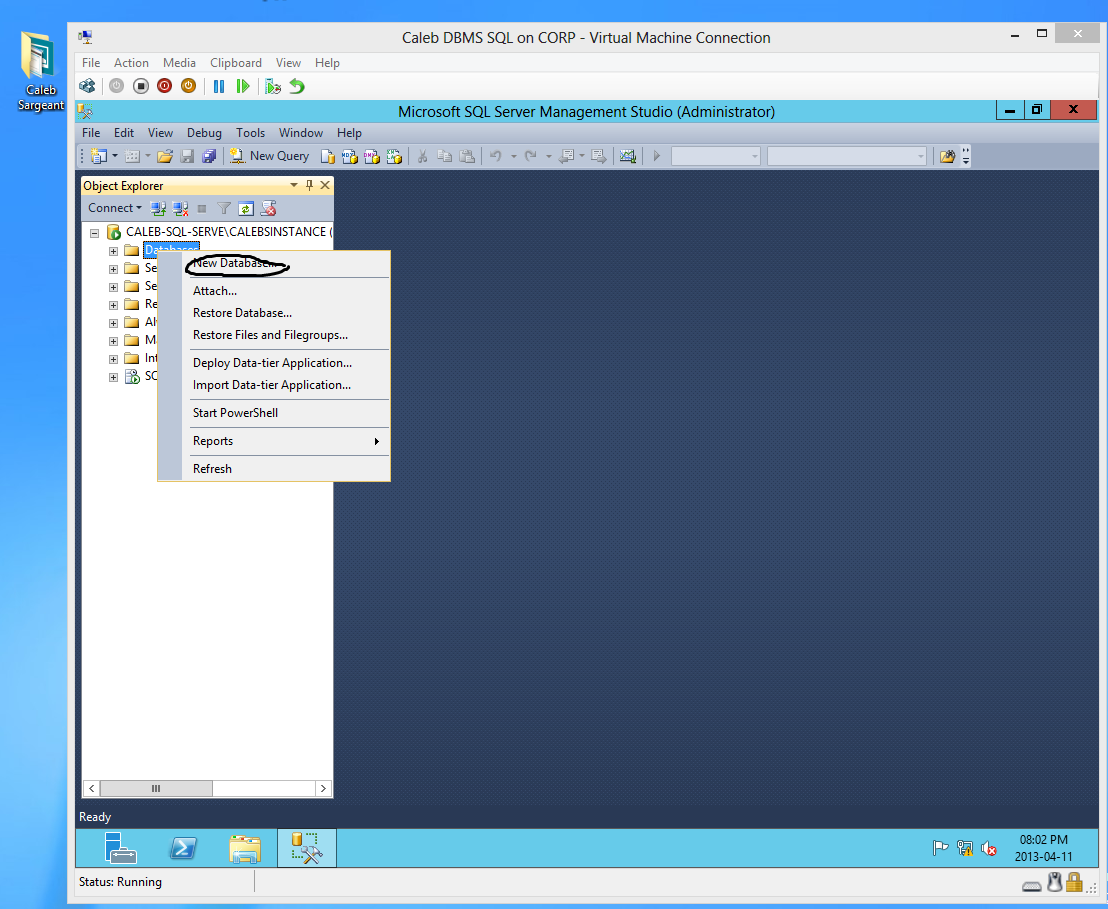Click the Cut scissors icon
The height and width of the screenshot is (909, 1108).
pos(423,156)
